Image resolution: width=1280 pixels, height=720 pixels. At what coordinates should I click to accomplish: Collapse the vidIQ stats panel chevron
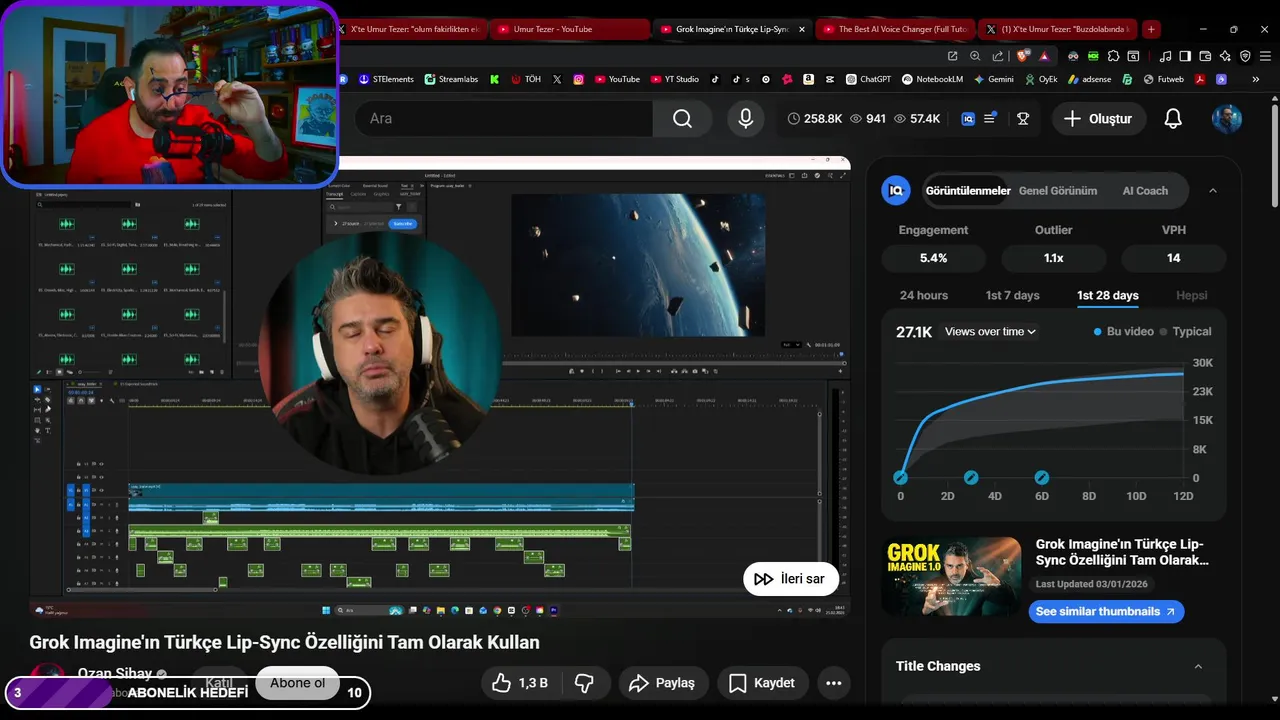(1213, 190)
